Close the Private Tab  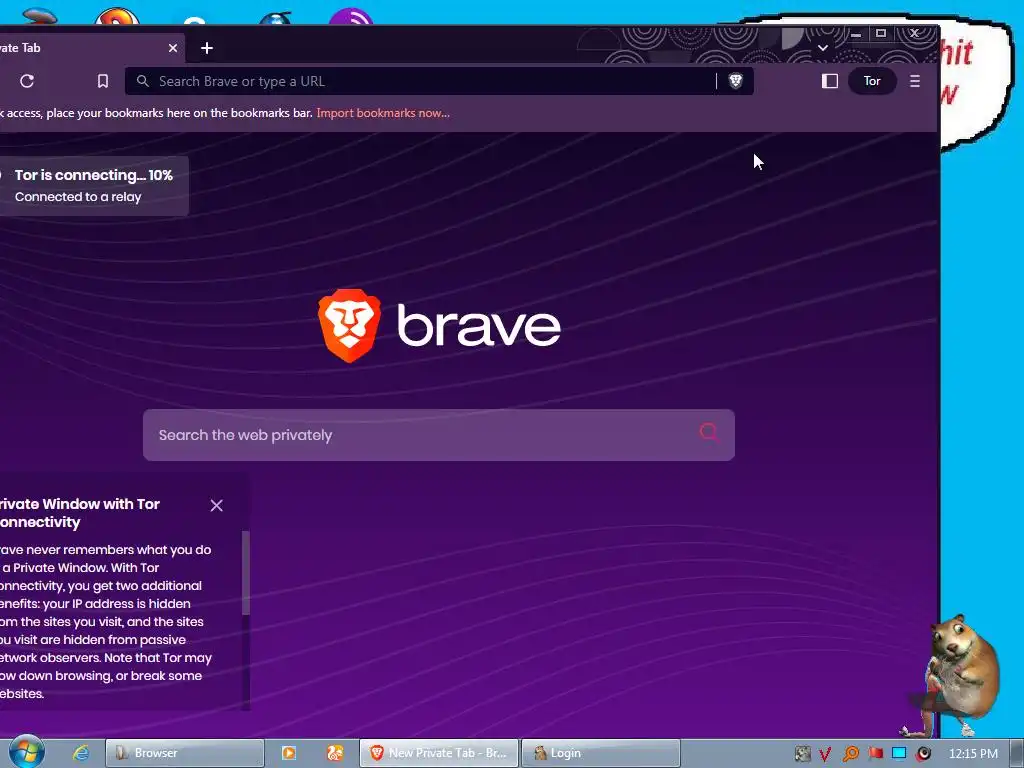pos(172,48)
